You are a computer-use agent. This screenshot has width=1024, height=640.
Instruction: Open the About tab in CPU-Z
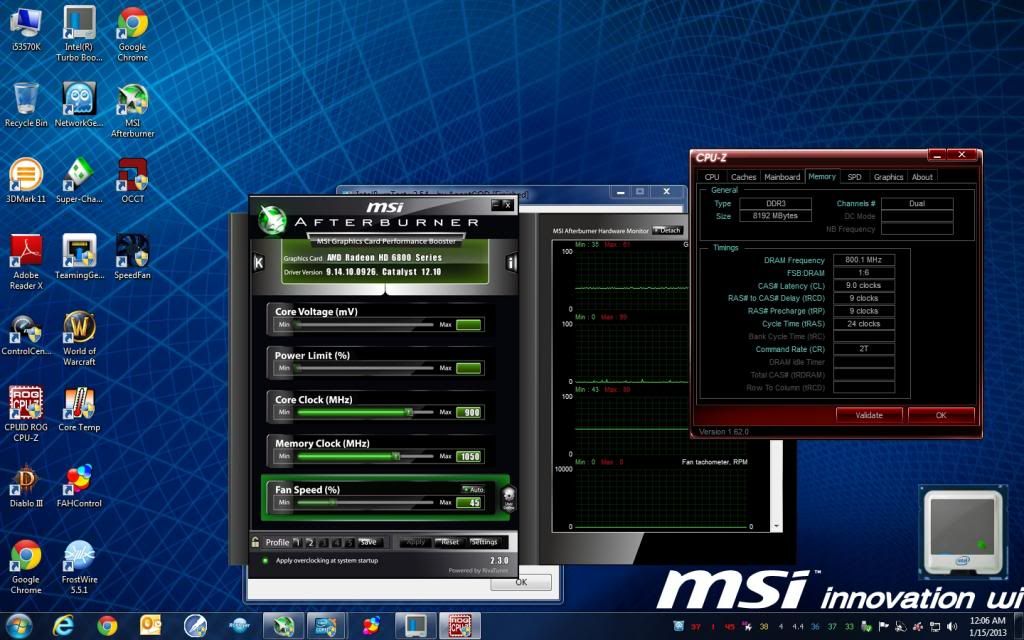922,177
